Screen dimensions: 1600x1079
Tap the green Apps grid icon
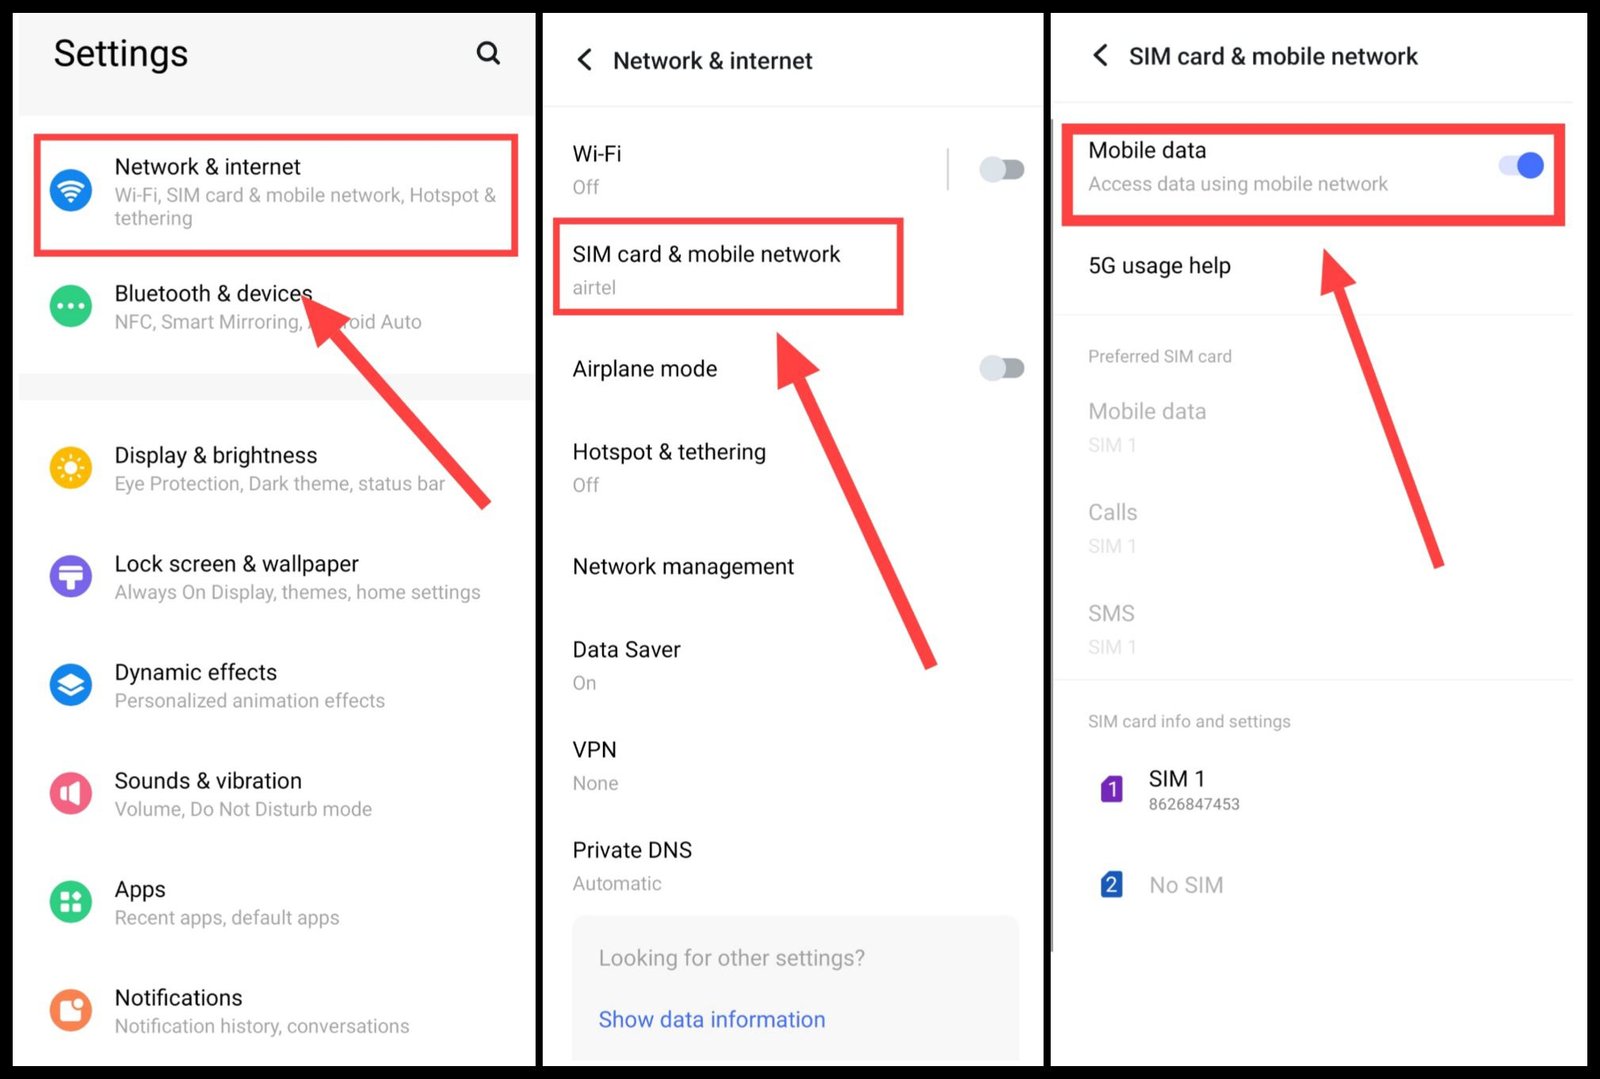[x=71, y=902]
